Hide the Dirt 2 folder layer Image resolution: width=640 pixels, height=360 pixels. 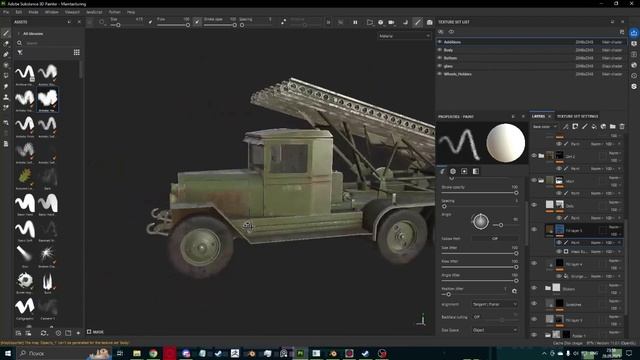coord(534,156)
